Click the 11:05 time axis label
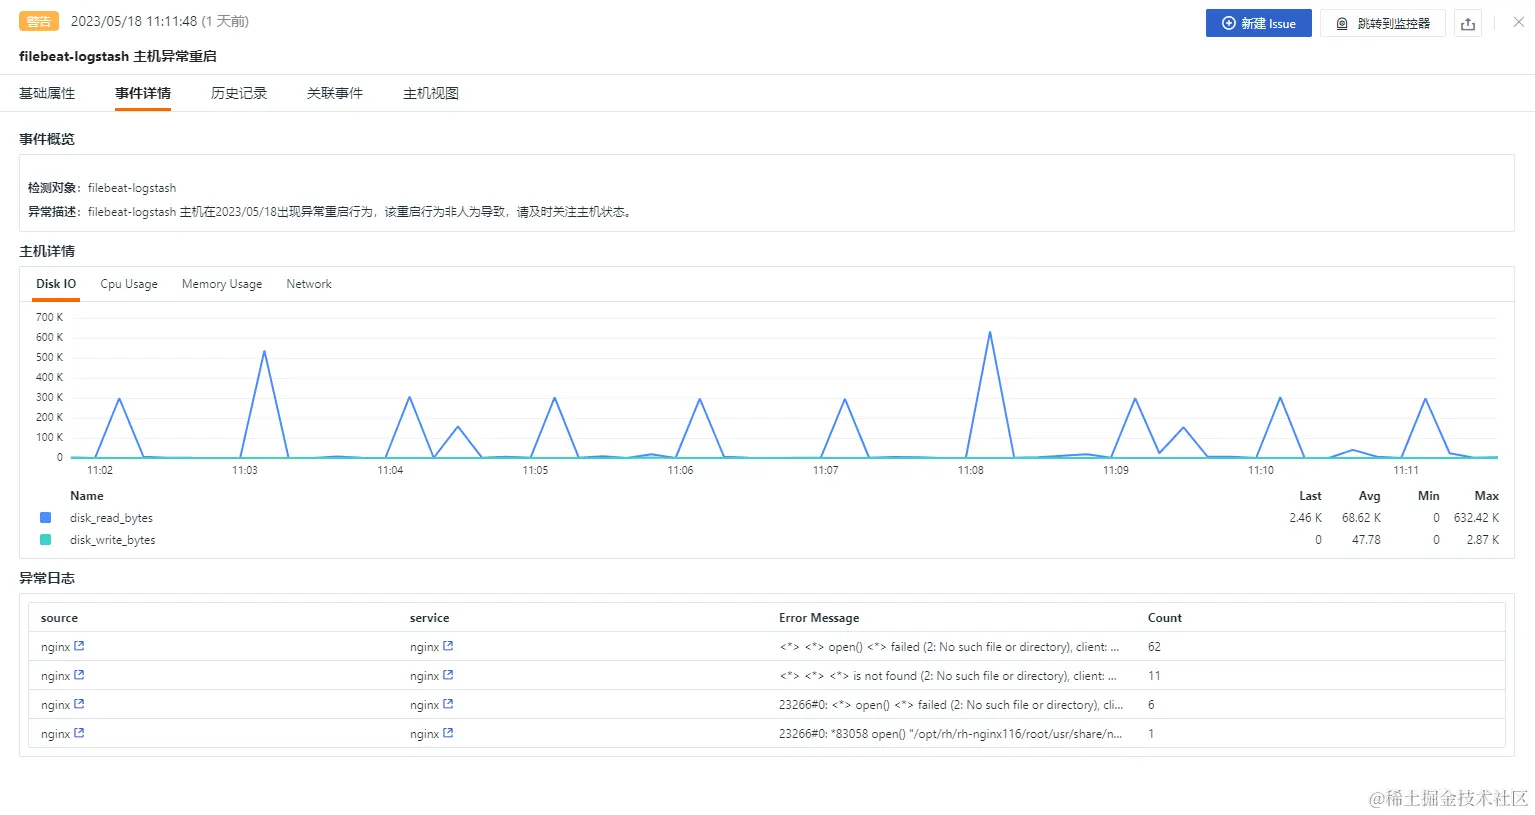Viewport: 1535px width, 815px height. click(535, 470)
